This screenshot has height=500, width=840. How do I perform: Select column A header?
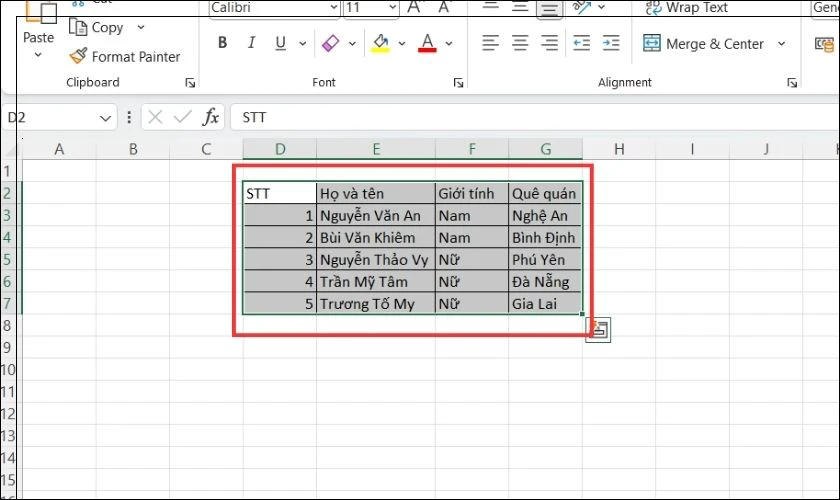click(x=59, y=149)
